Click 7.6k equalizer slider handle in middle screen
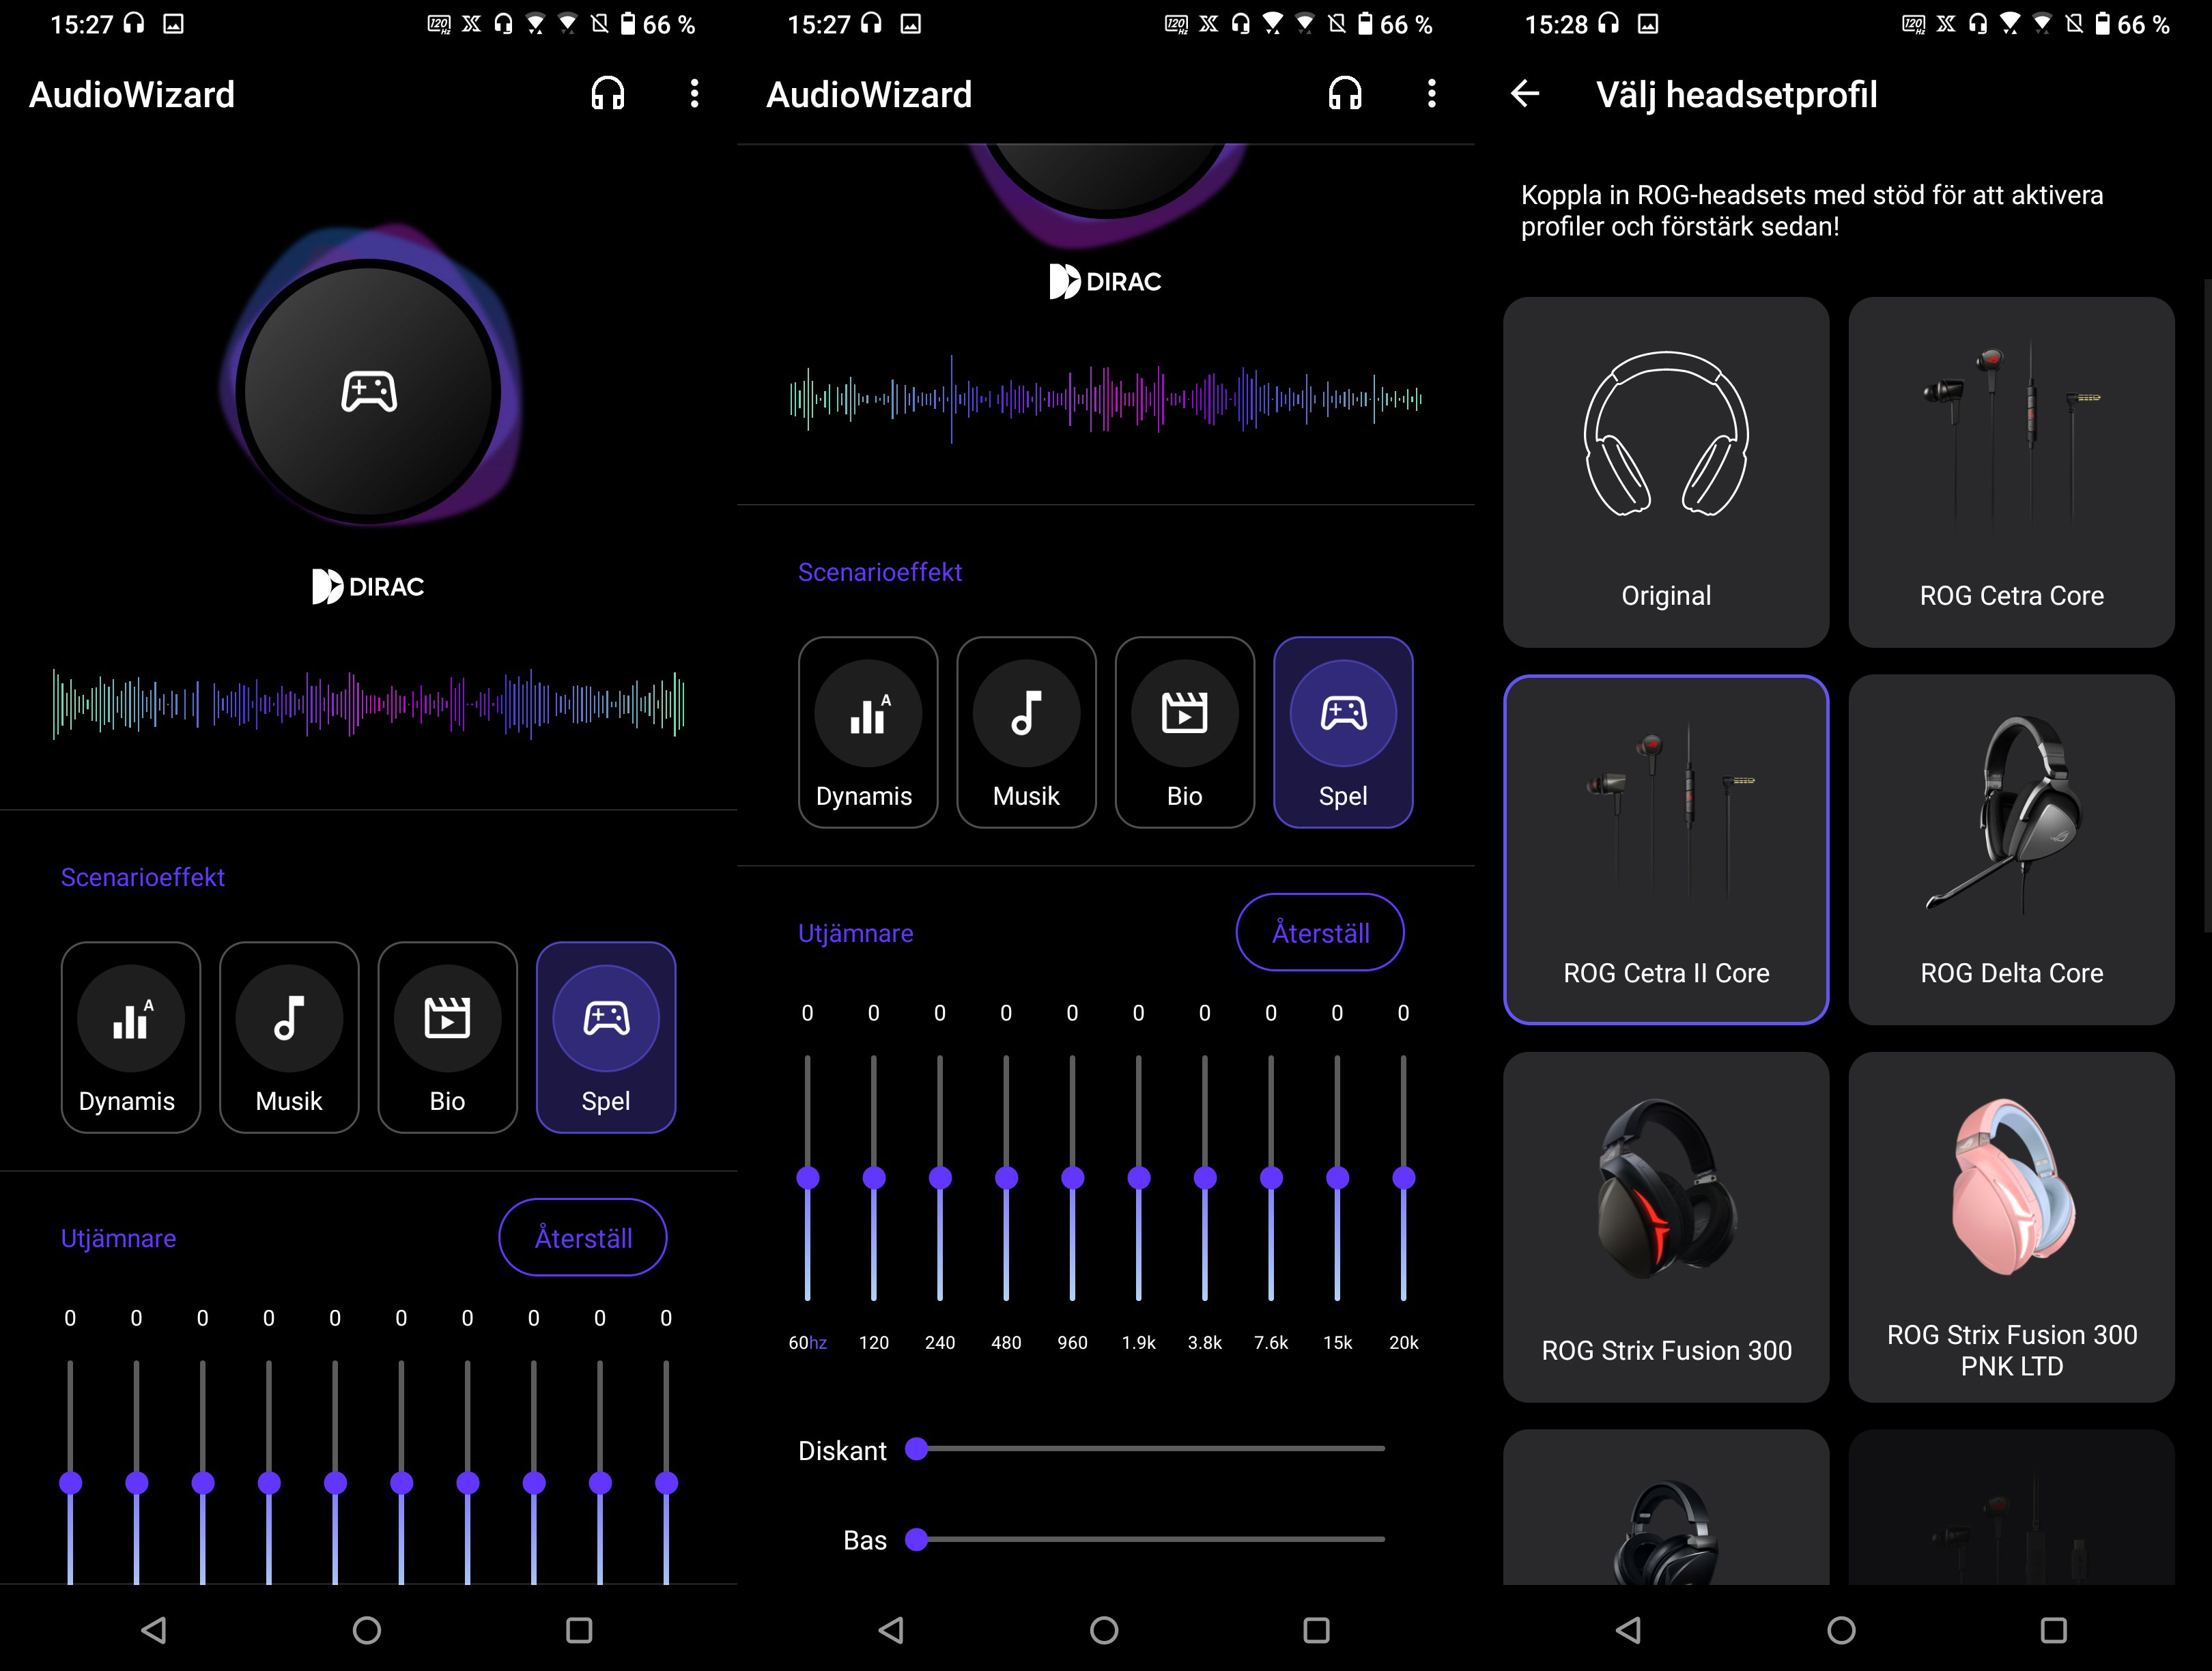Viewport: 2212px width, 1671px height. point(1271,1178)
